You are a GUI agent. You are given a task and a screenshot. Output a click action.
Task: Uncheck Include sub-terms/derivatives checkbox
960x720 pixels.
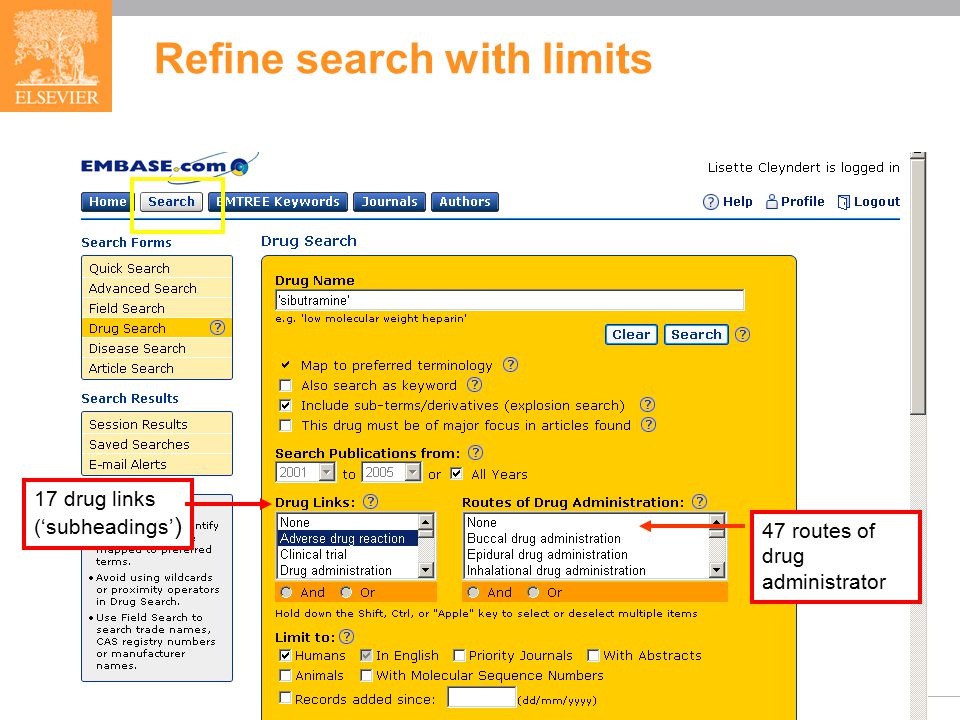[x=285, y=405]
